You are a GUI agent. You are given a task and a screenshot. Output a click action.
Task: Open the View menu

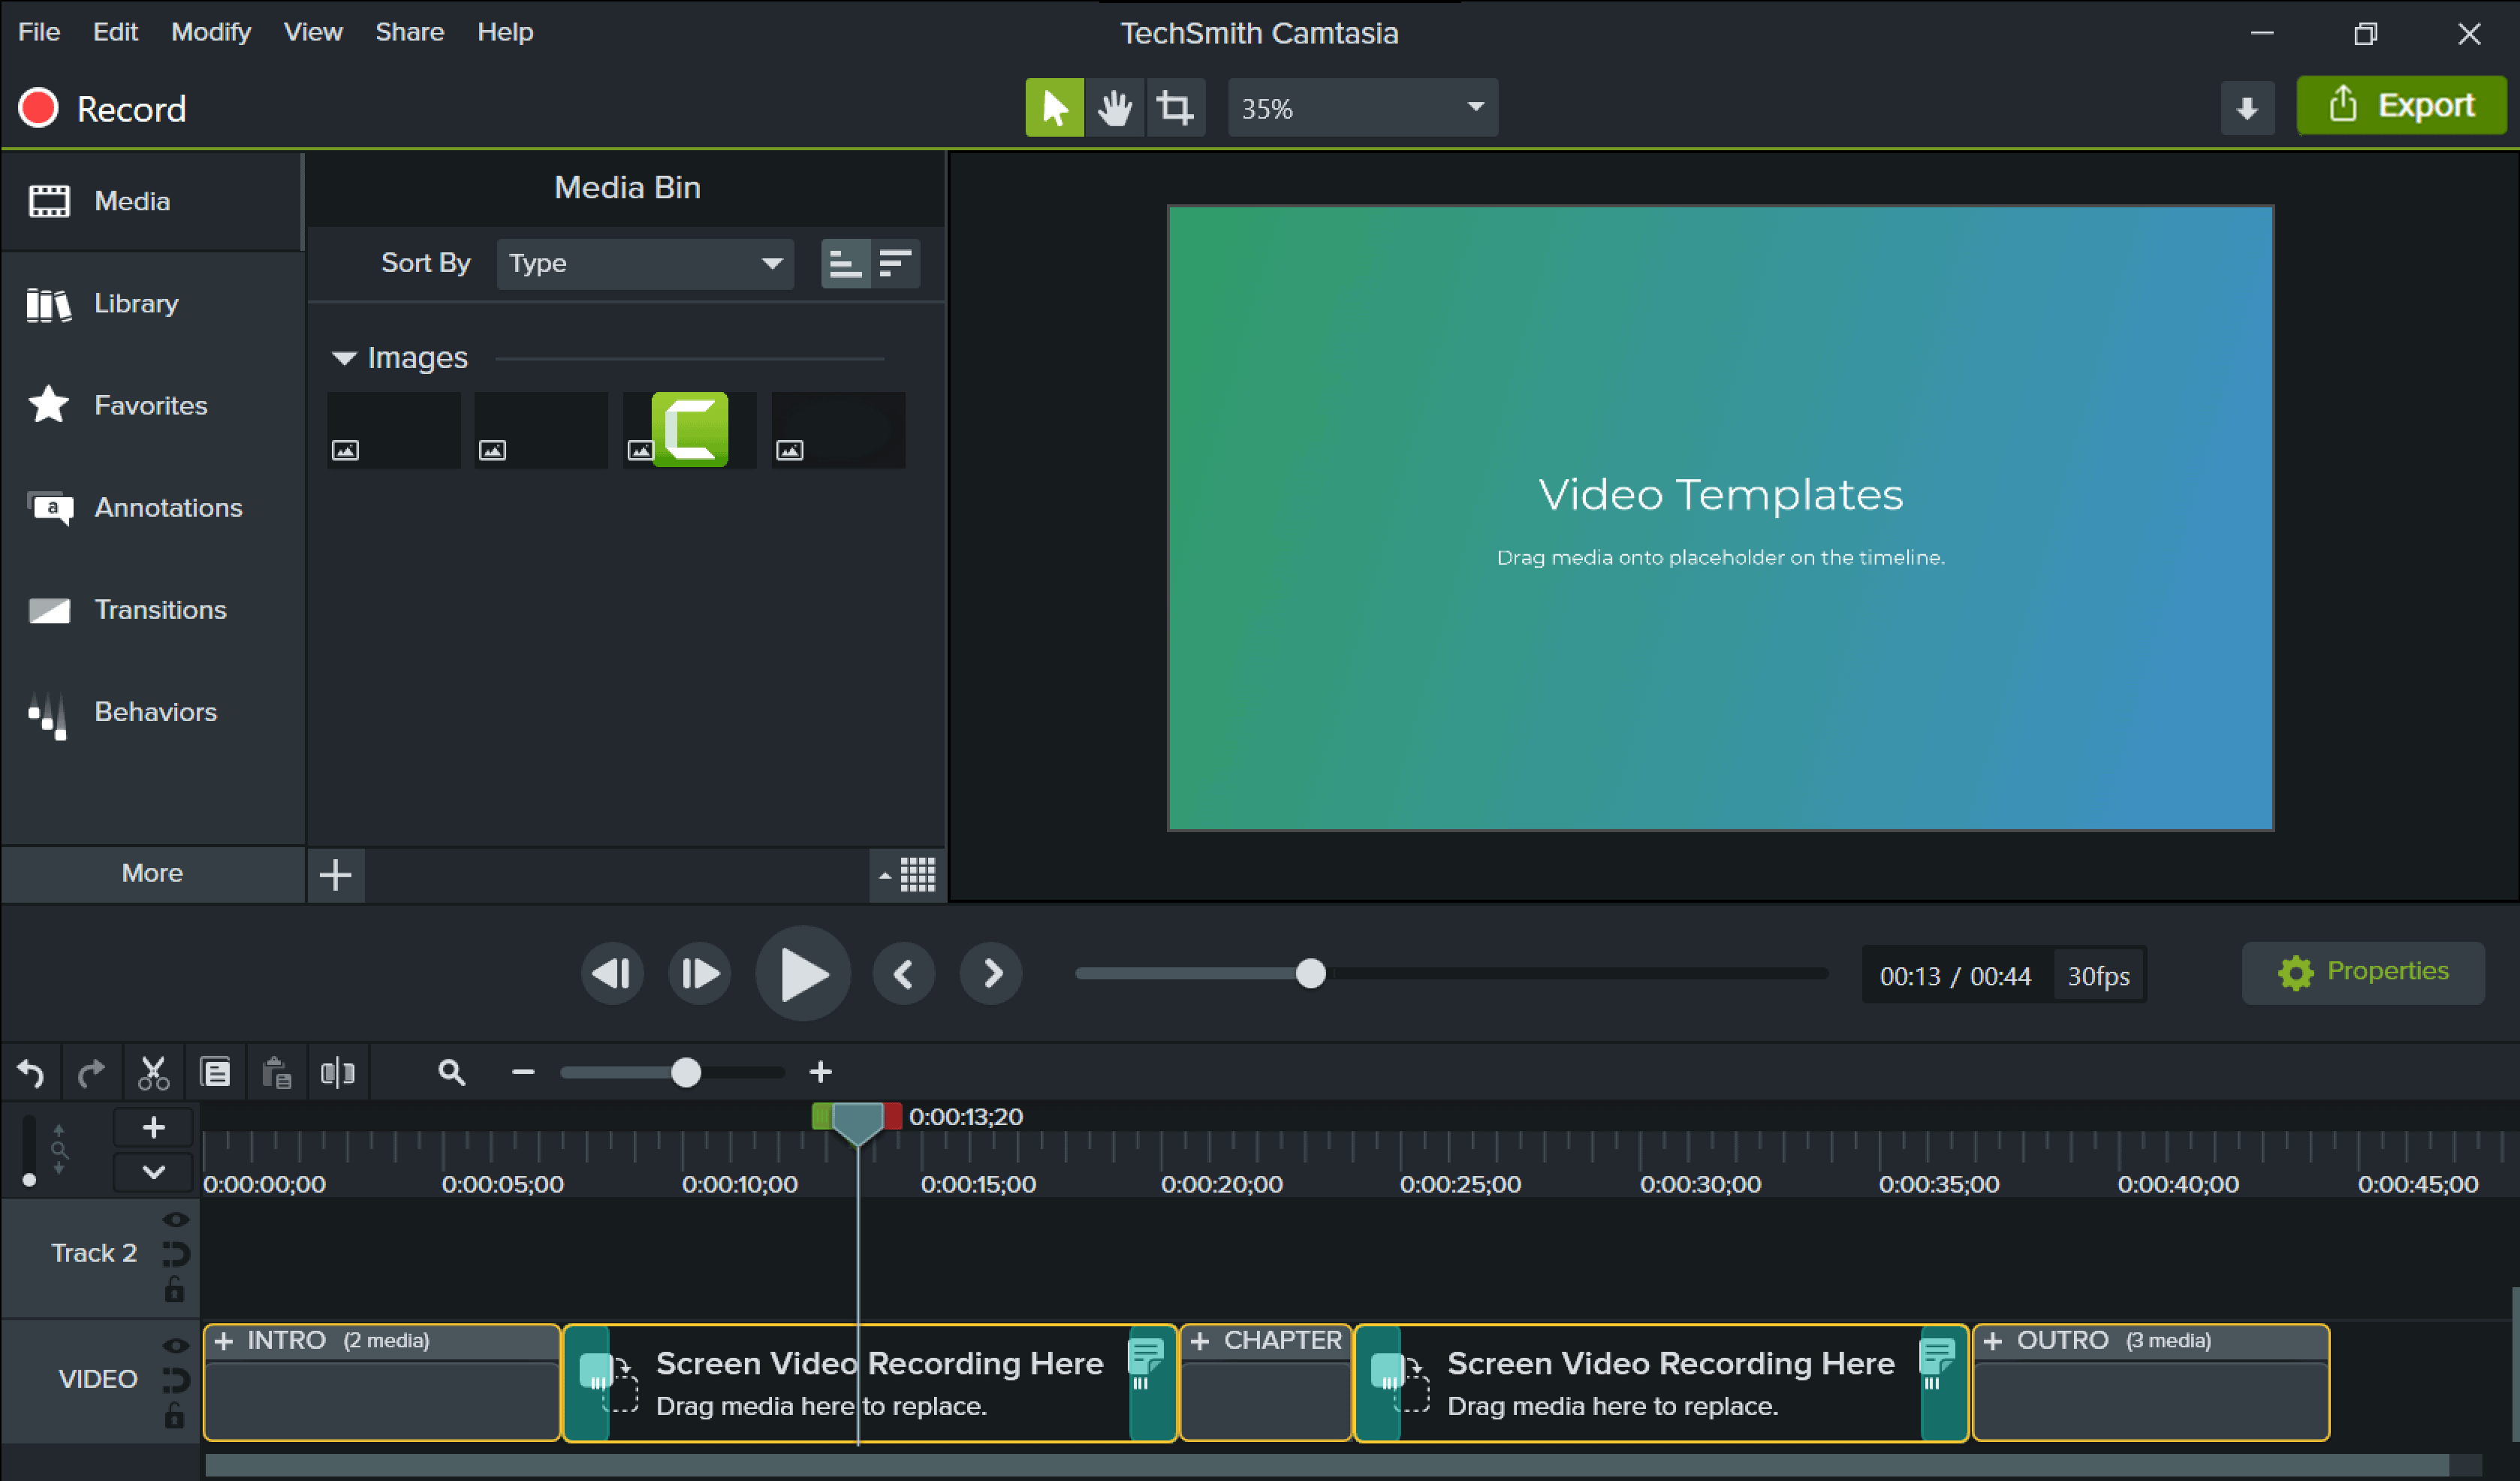pos(313,32)
